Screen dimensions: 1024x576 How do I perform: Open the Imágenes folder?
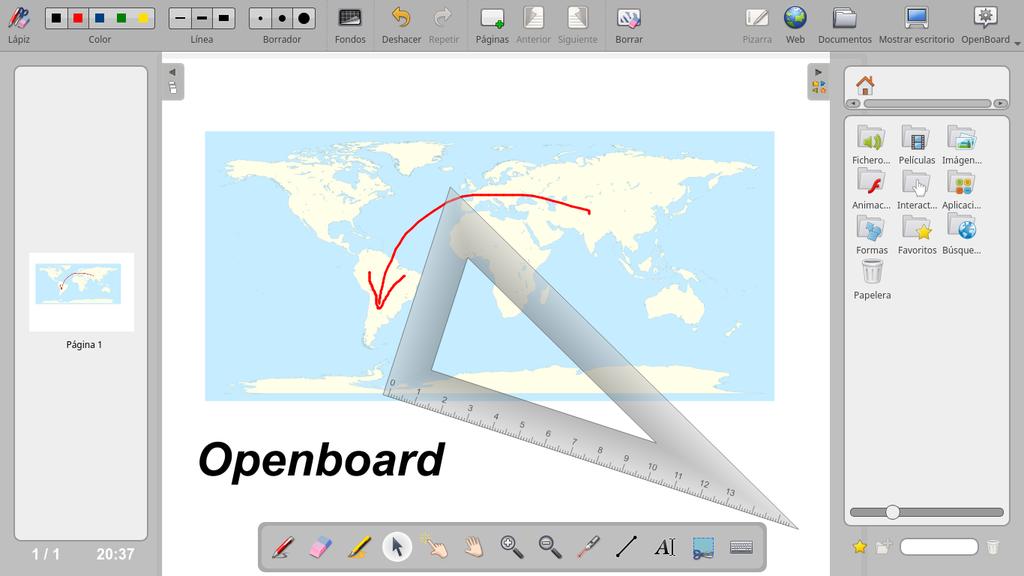[x=961, y=144]
